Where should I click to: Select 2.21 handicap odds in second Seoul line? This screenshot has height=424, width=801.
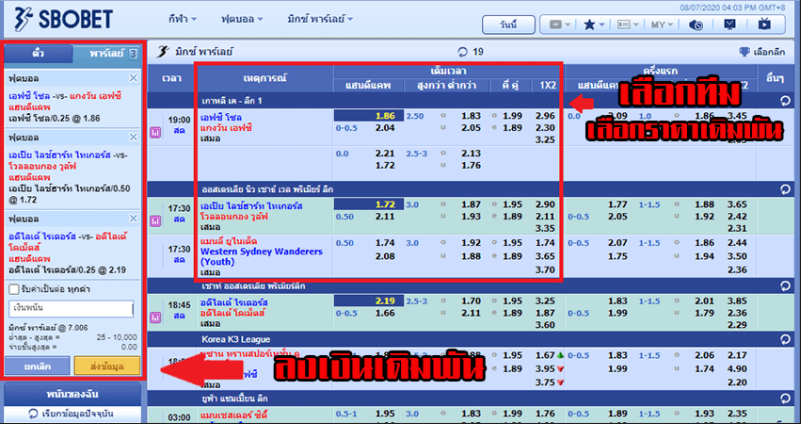point(385,153)
